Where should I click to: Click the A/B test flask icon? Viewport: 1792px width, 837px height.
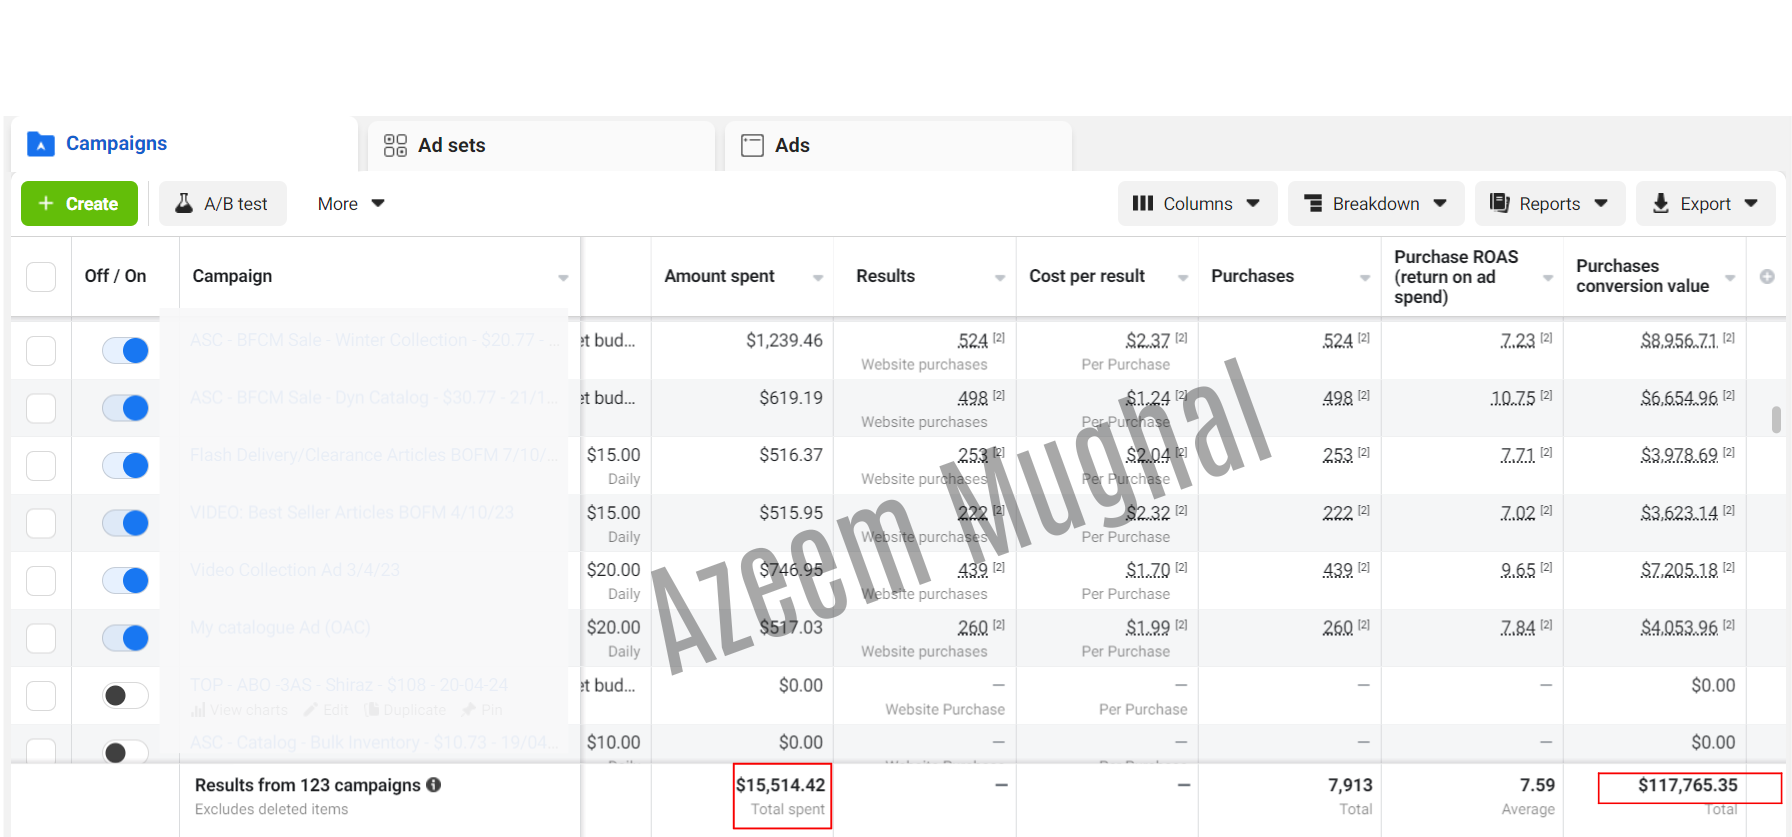pos(184,204)
